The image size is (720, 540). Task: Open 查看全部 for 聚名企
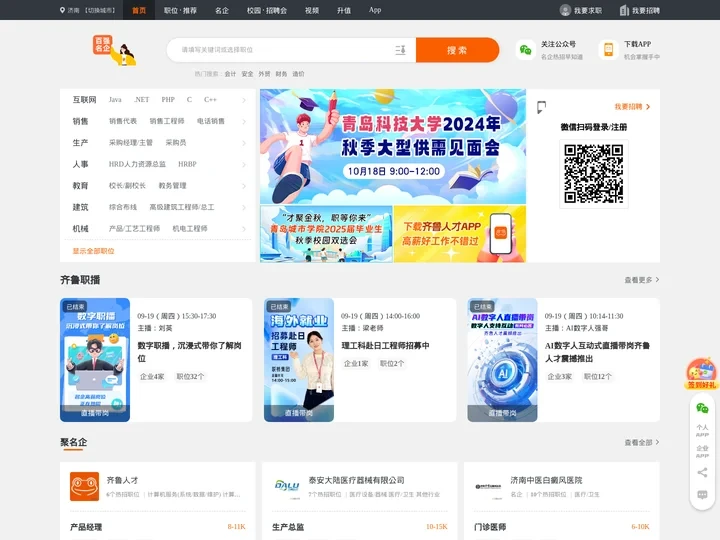pos(641,442)
